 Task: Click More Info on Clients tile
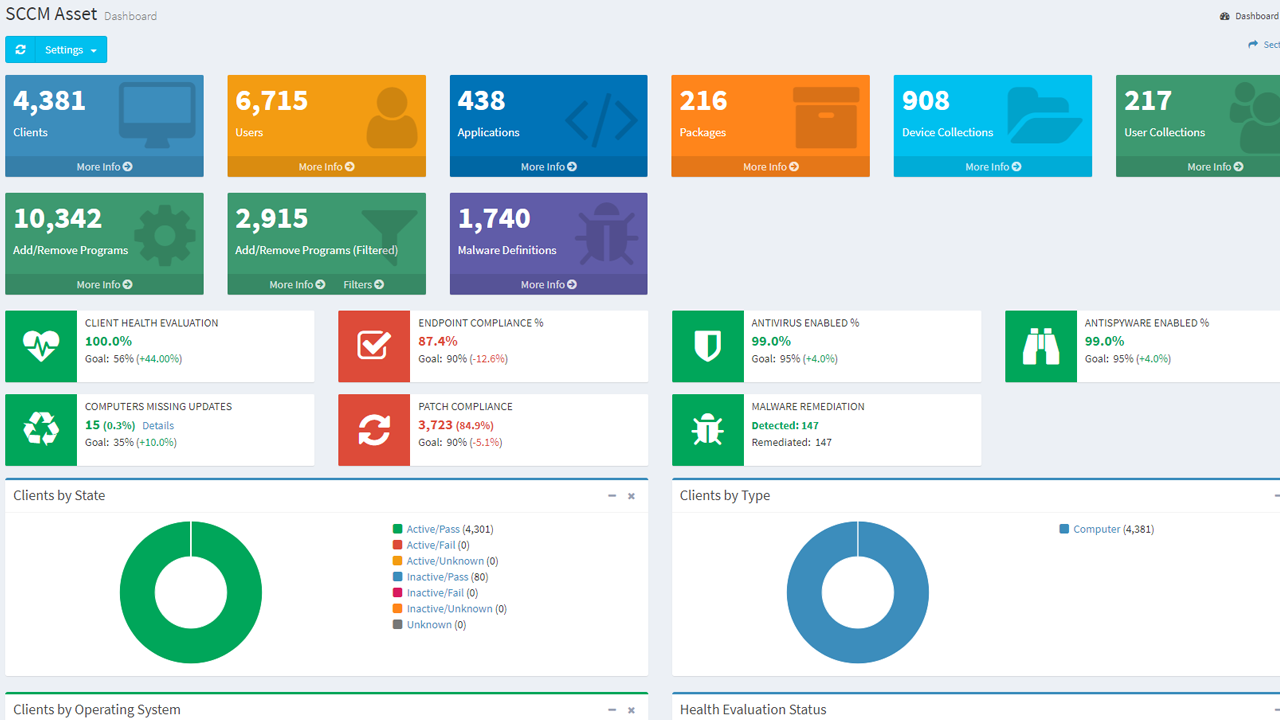[104, 167]
